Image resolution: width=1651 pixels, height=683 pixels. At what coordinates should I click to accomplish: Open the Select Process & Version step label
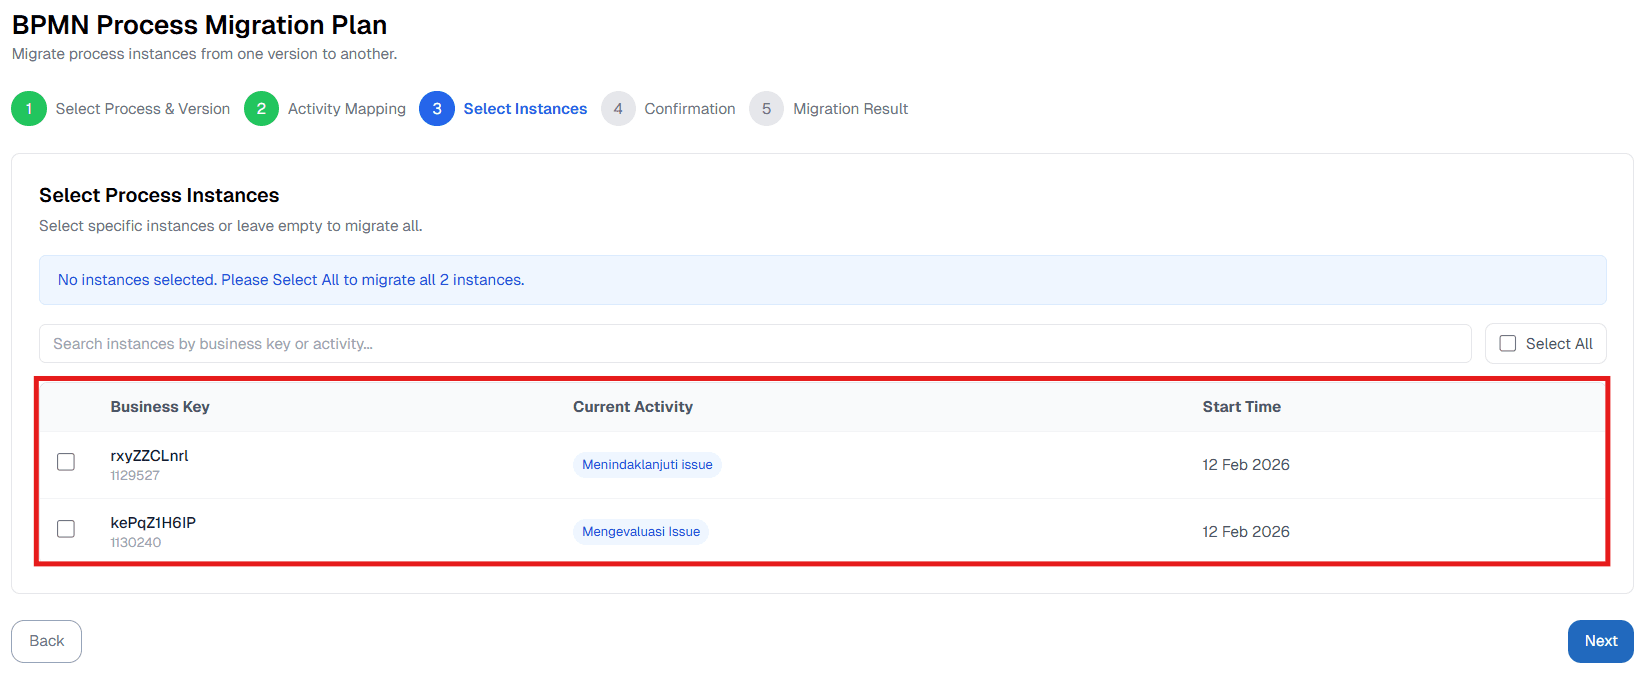click(x=143, y=109)
